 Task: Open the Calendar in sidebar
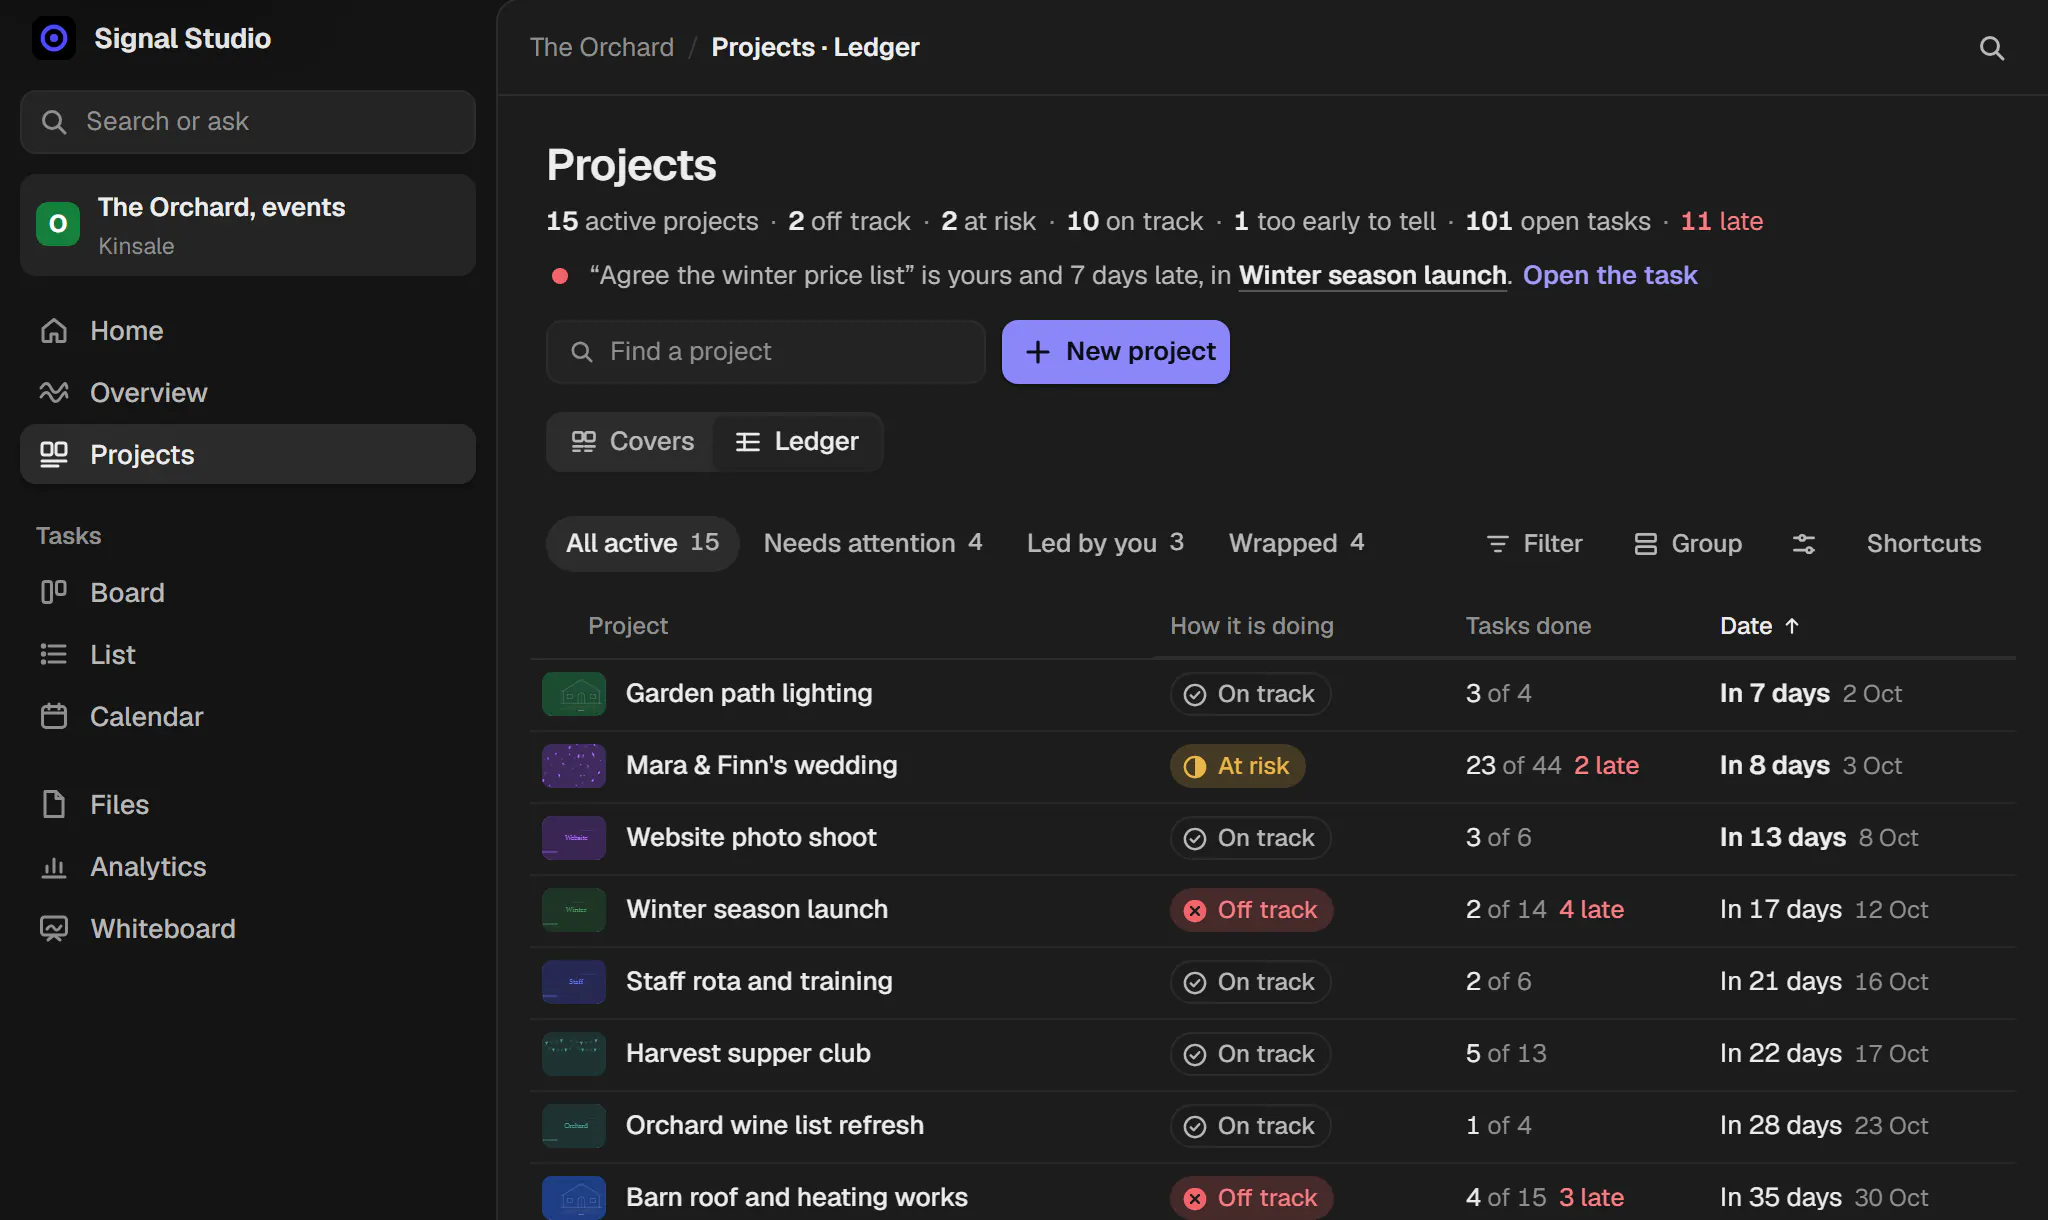coord(248,717)
